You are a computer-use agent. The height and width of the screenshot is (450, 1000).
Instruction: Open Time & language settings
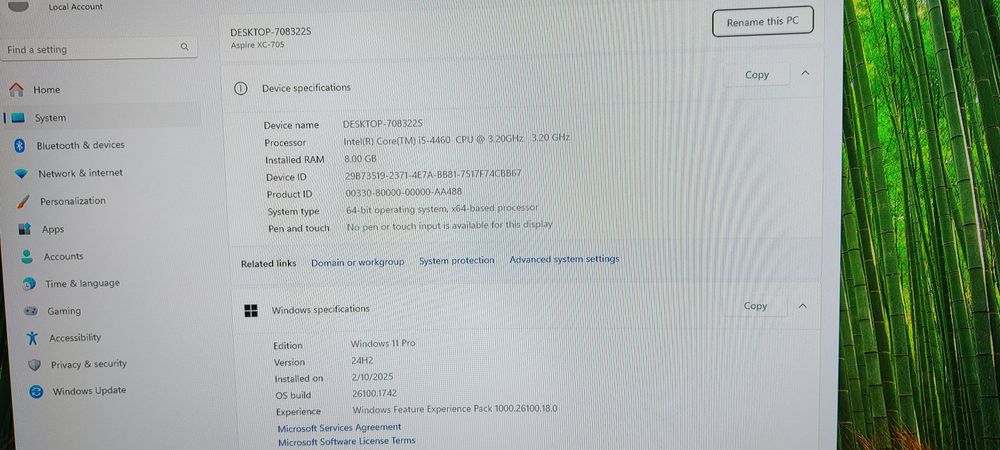pos(82,284)
